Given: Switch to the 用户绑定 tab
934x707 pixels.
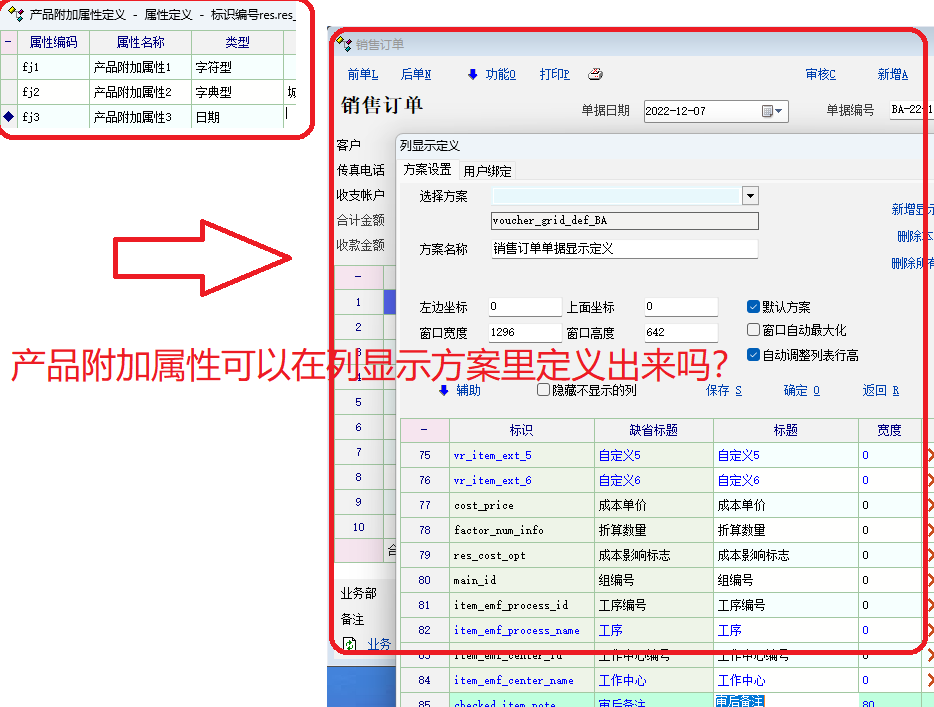Looking at the screenshot, I should (487, 171).
